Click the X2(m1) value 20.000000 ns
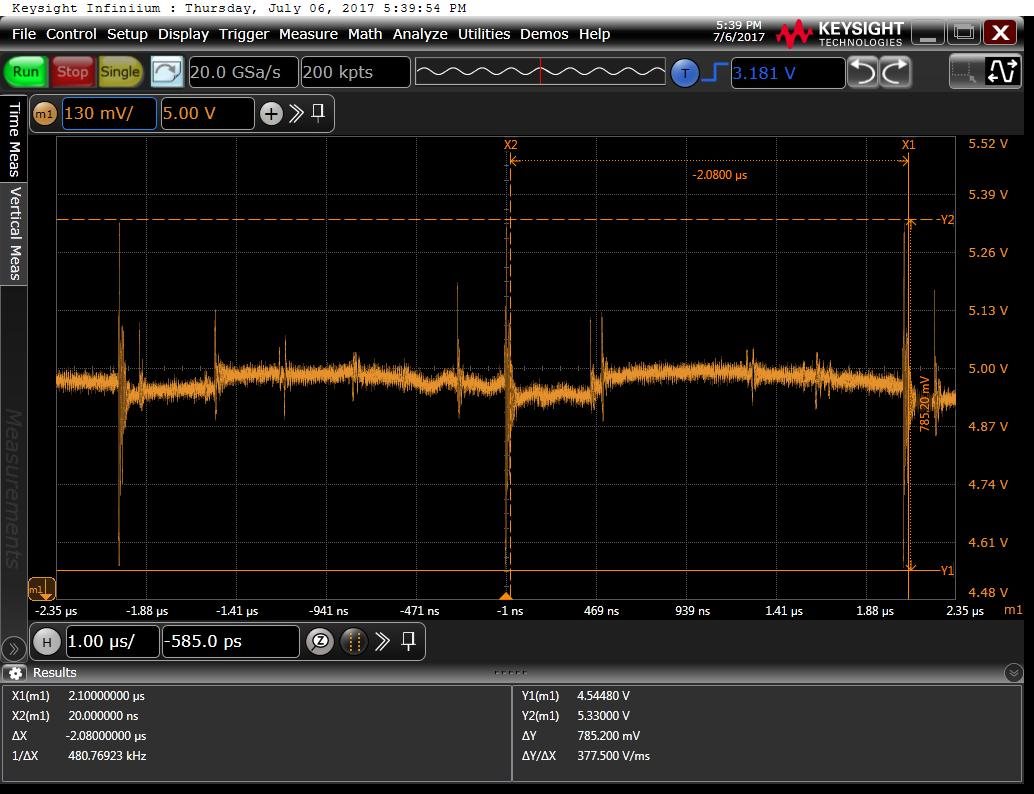The height and width of the screenshot is (794, 1034). click(x=103, y=716)
